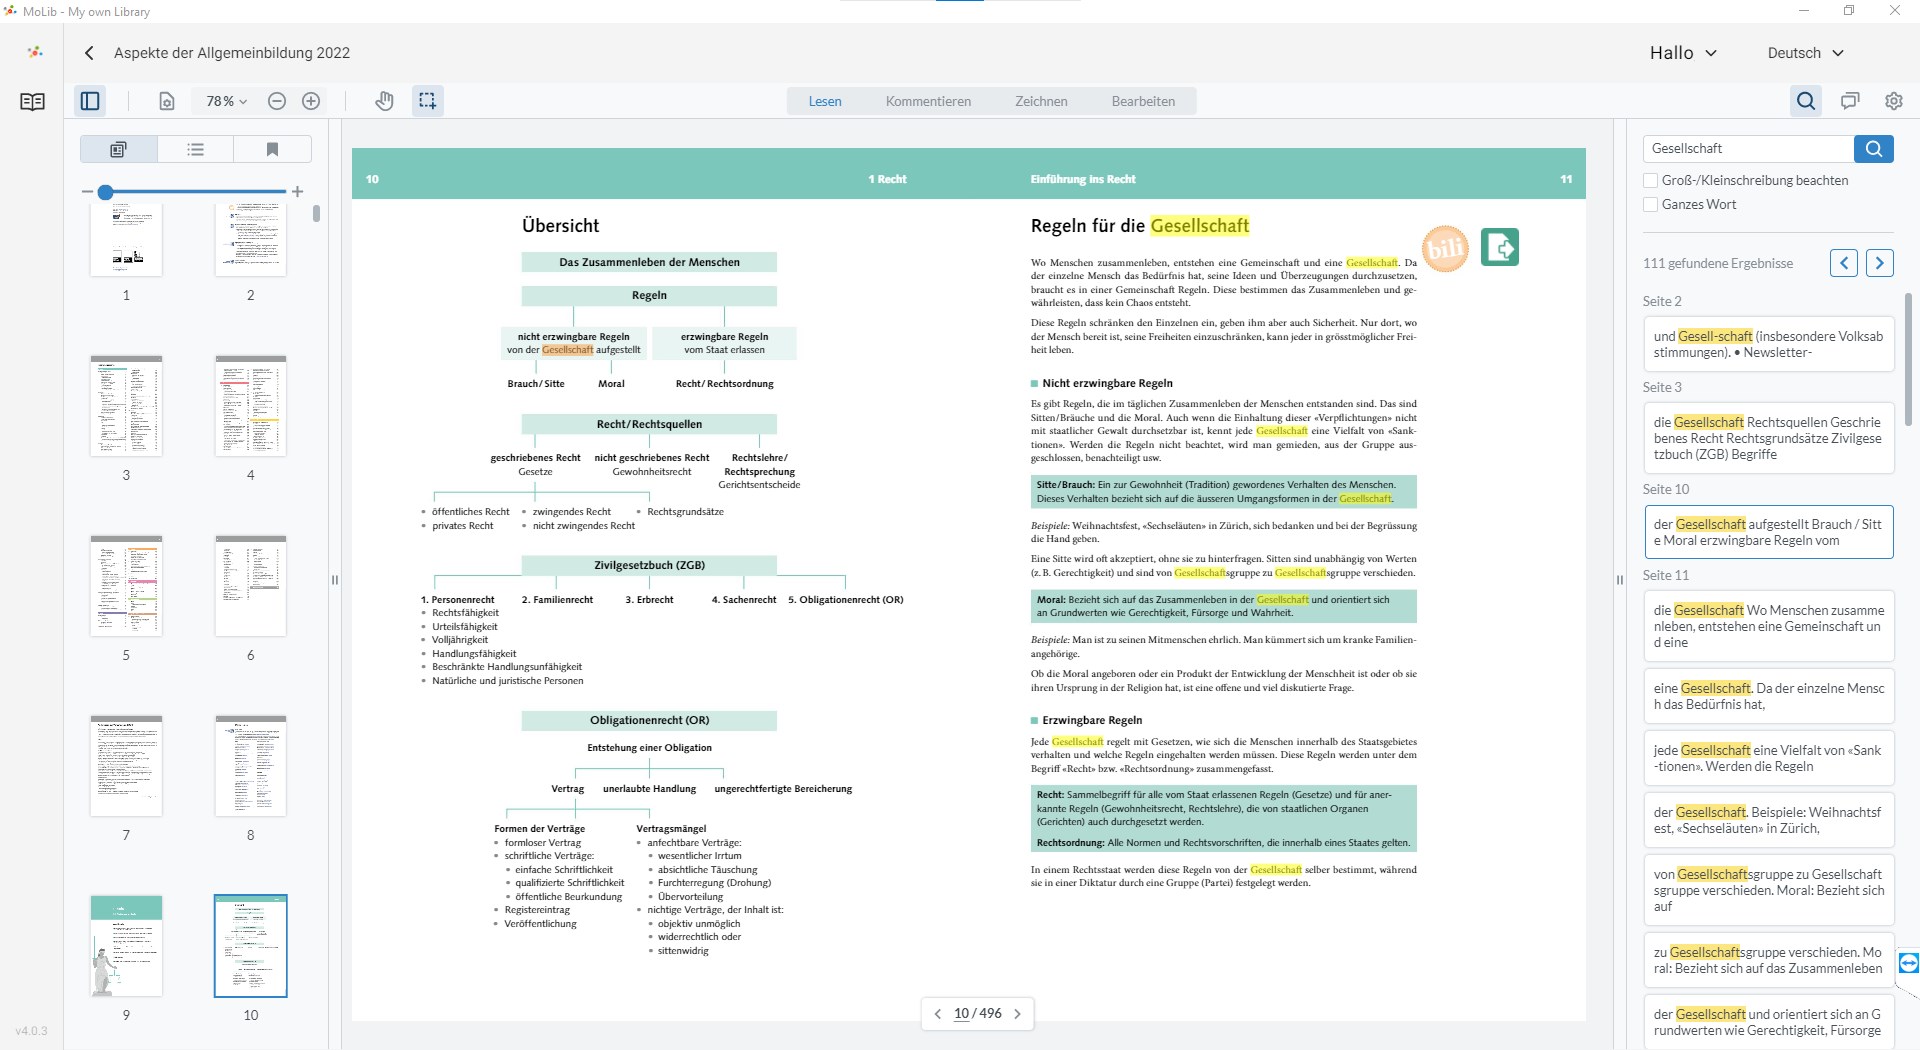Go to next search result
This screenshot has height=1050, width=1920.
pyautogui.click(x=1880, y=263)
